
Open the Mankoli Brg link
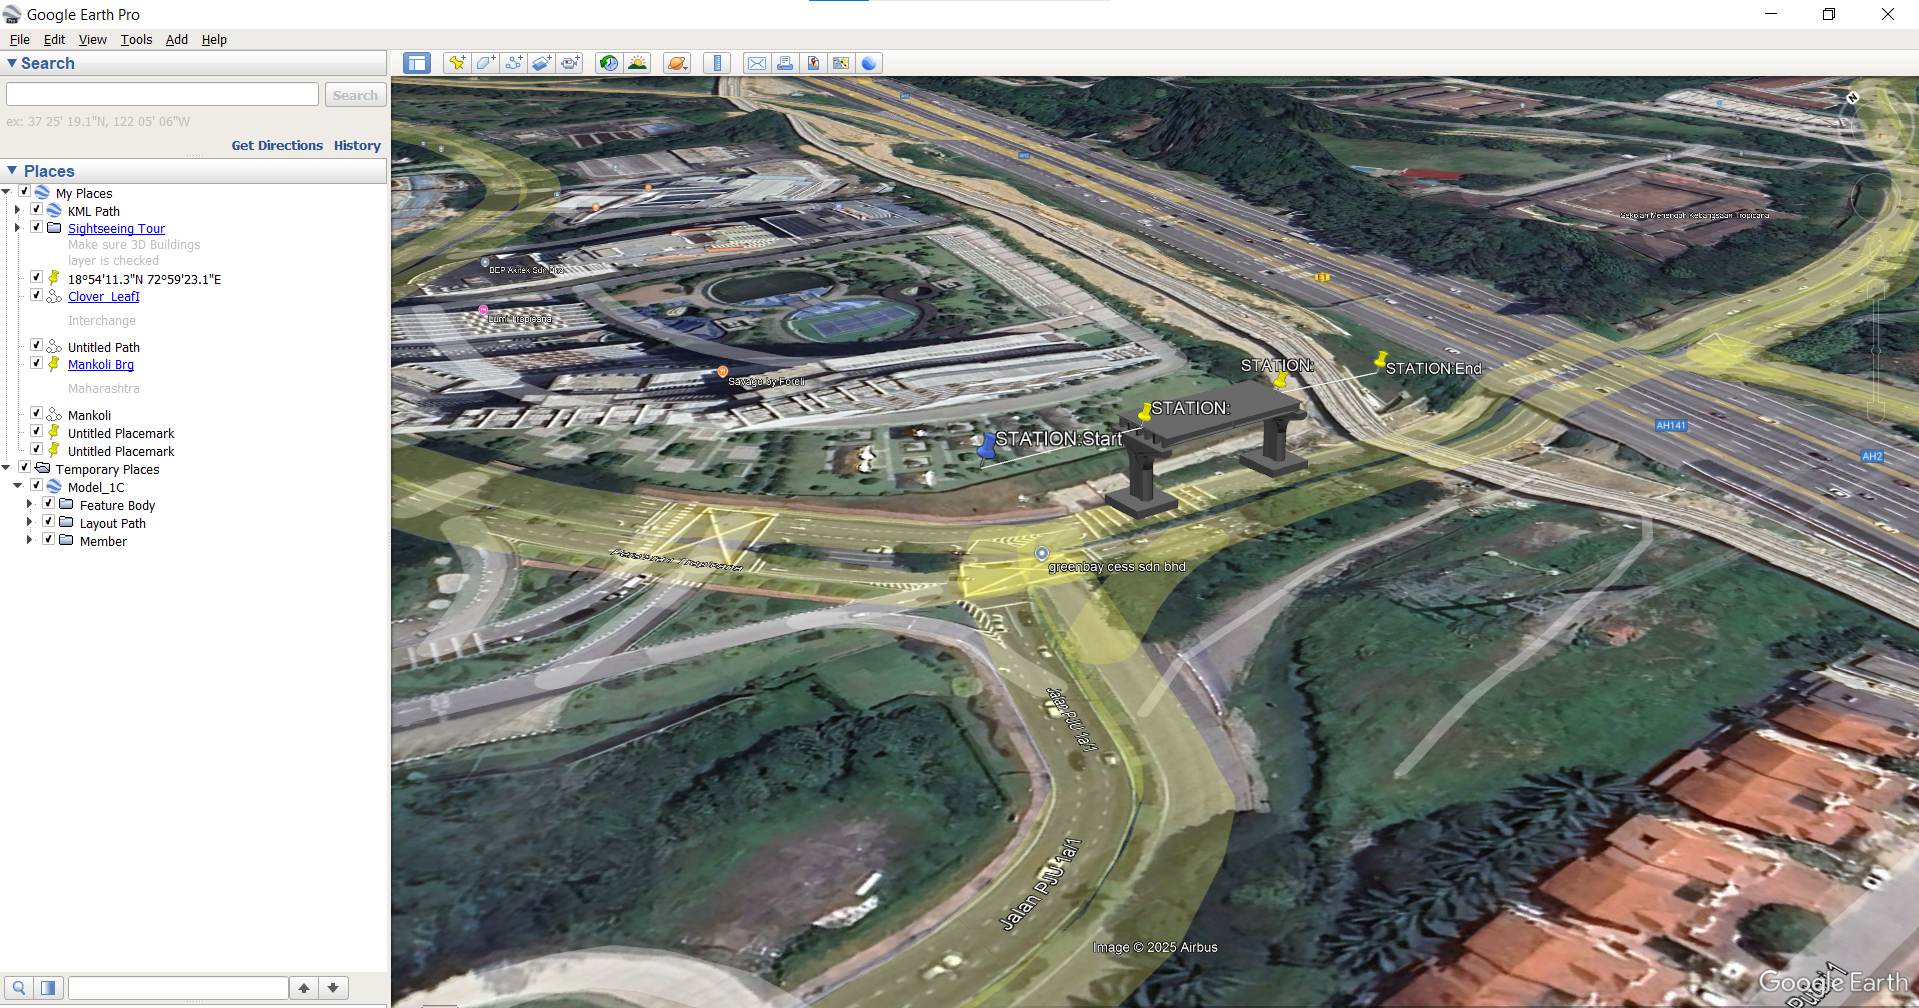pyautogui.click(x=101, y=365)
